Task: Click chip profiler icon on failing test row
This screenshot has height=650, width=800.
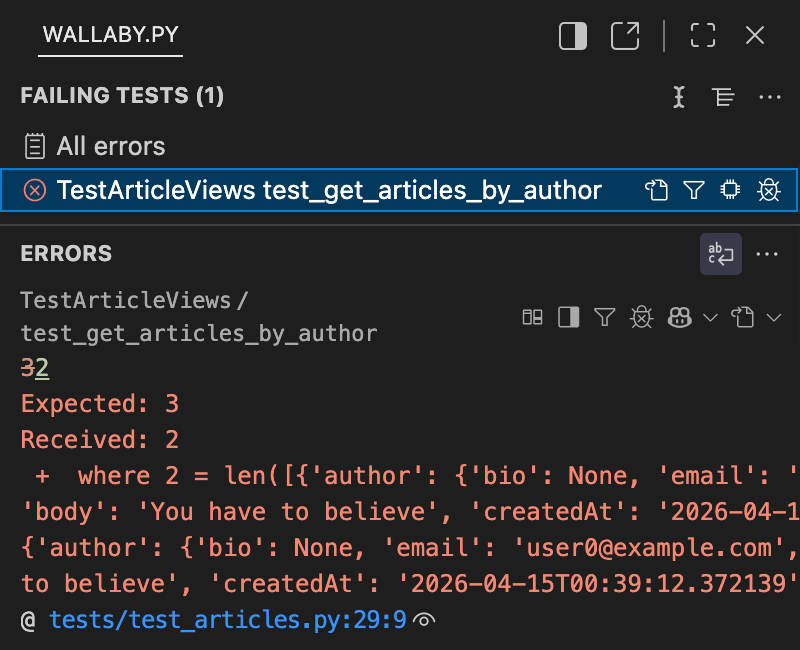Action: tap(731, 190)
